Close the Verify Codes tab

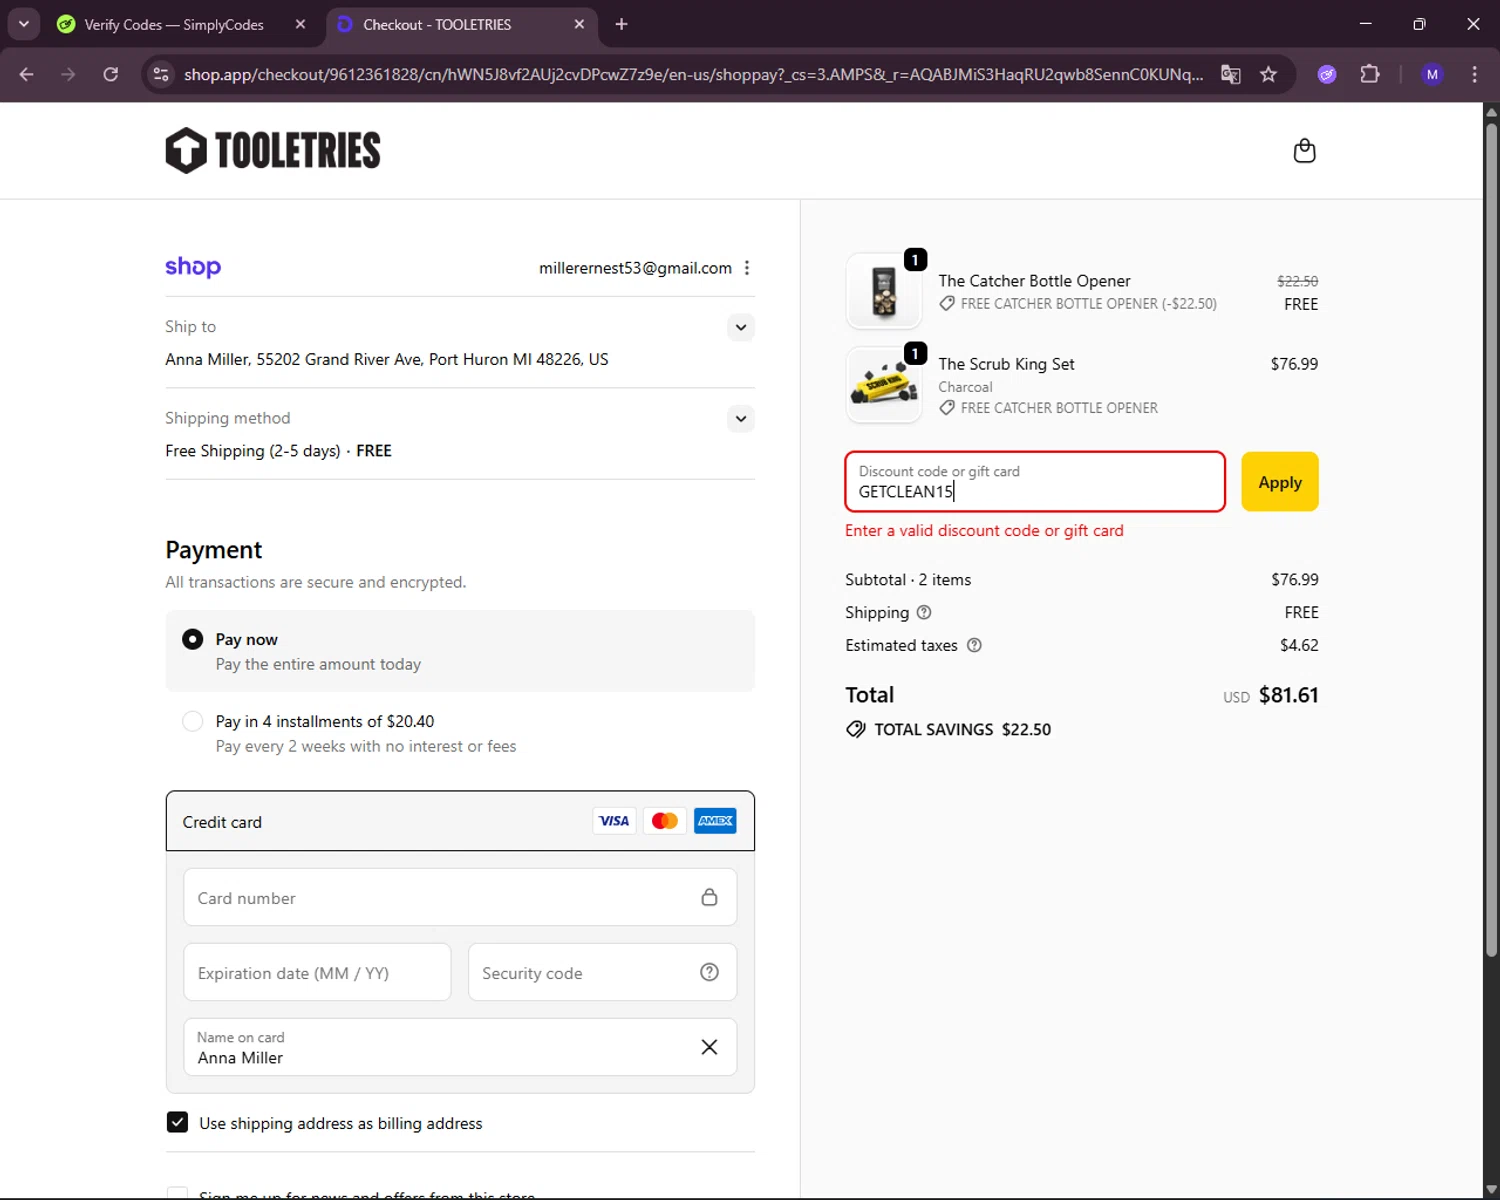tap(300, 24)
